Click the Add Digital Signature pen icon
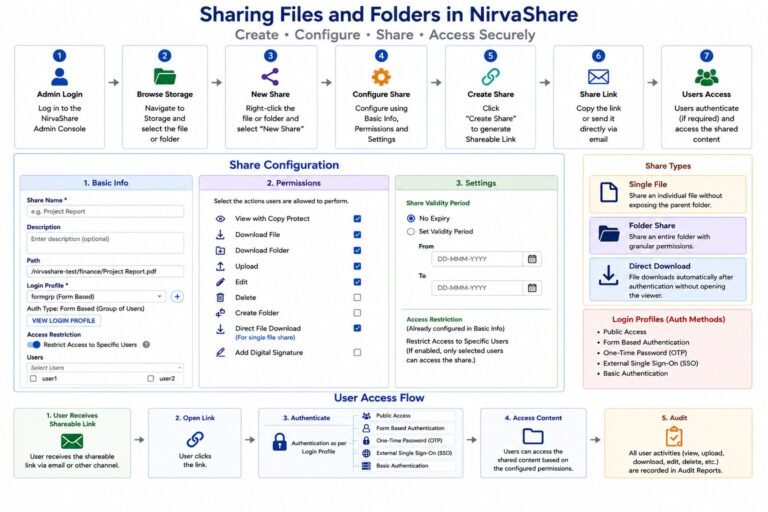 tap(220, 352)
